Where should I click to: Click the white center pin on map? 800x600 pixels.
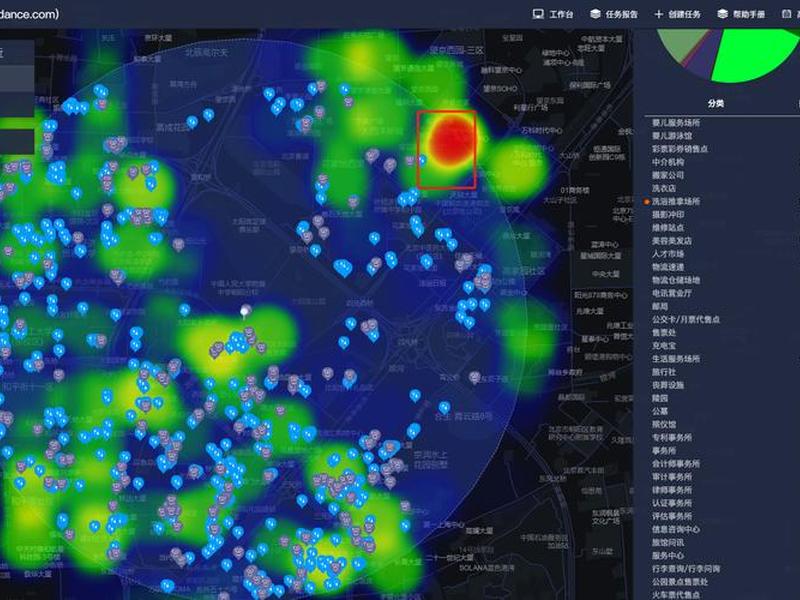(246, 310)
